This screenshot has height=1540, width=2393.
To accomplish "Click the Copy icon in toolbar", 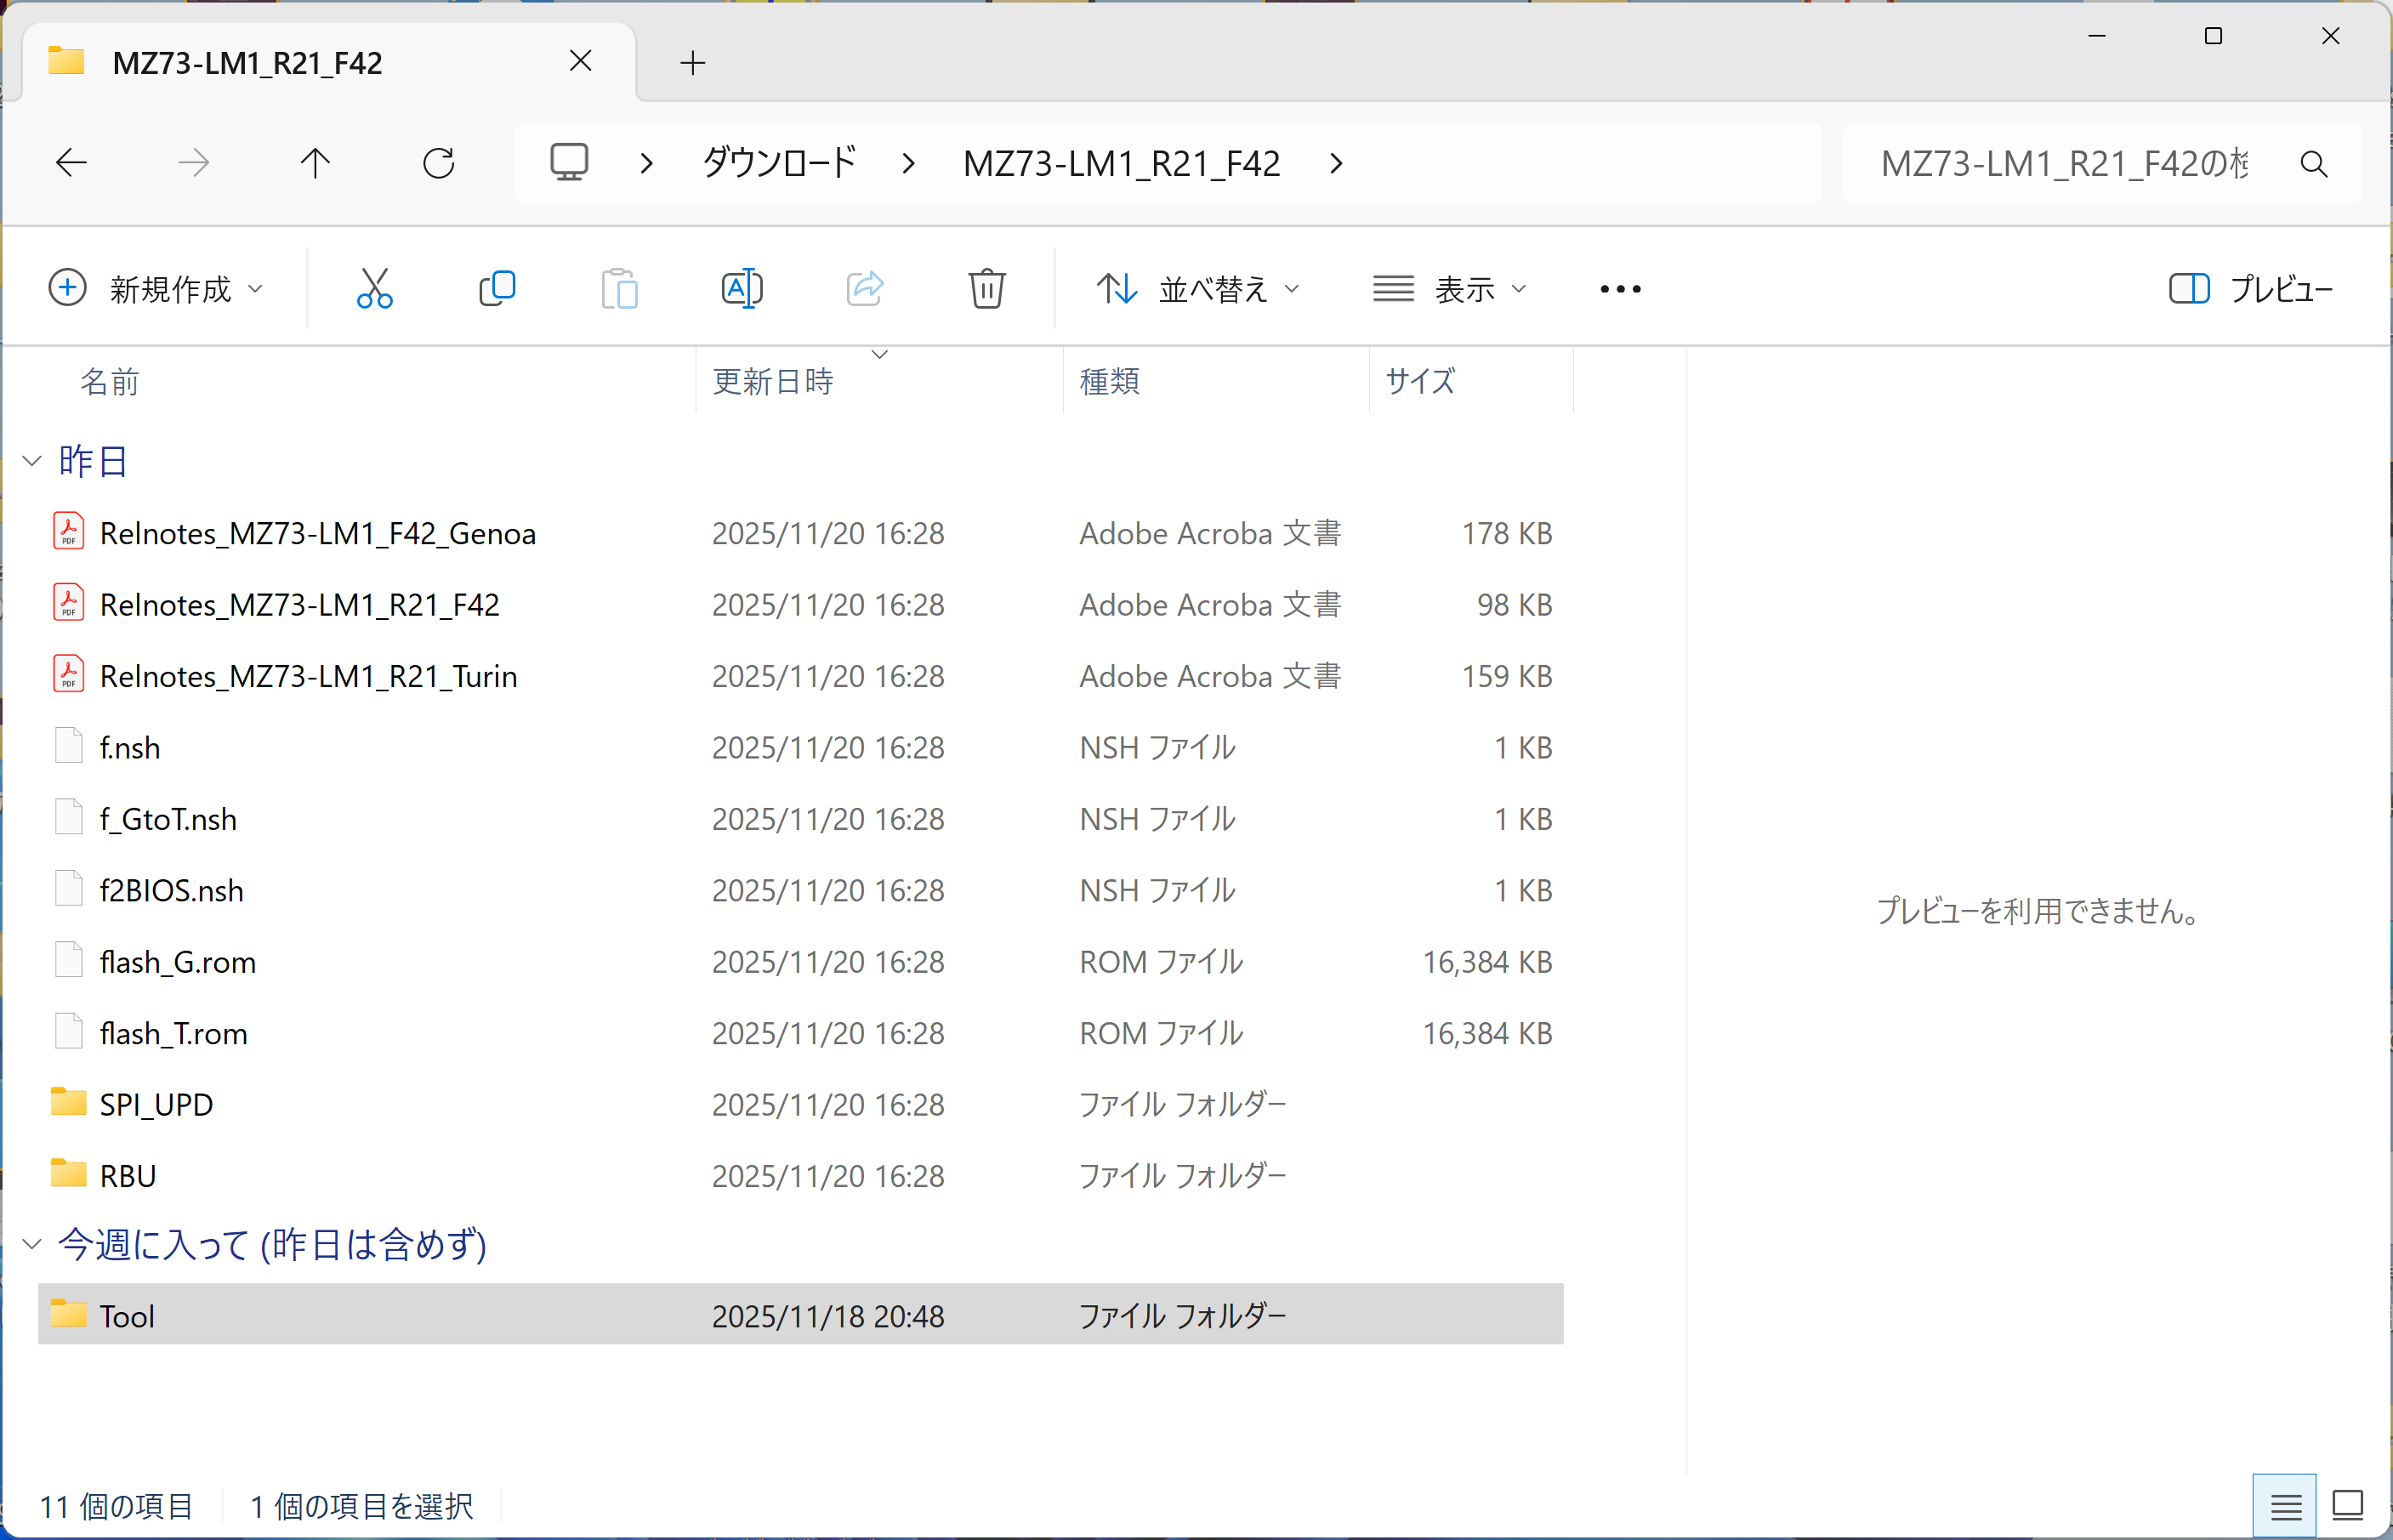I will click(497, 289).
